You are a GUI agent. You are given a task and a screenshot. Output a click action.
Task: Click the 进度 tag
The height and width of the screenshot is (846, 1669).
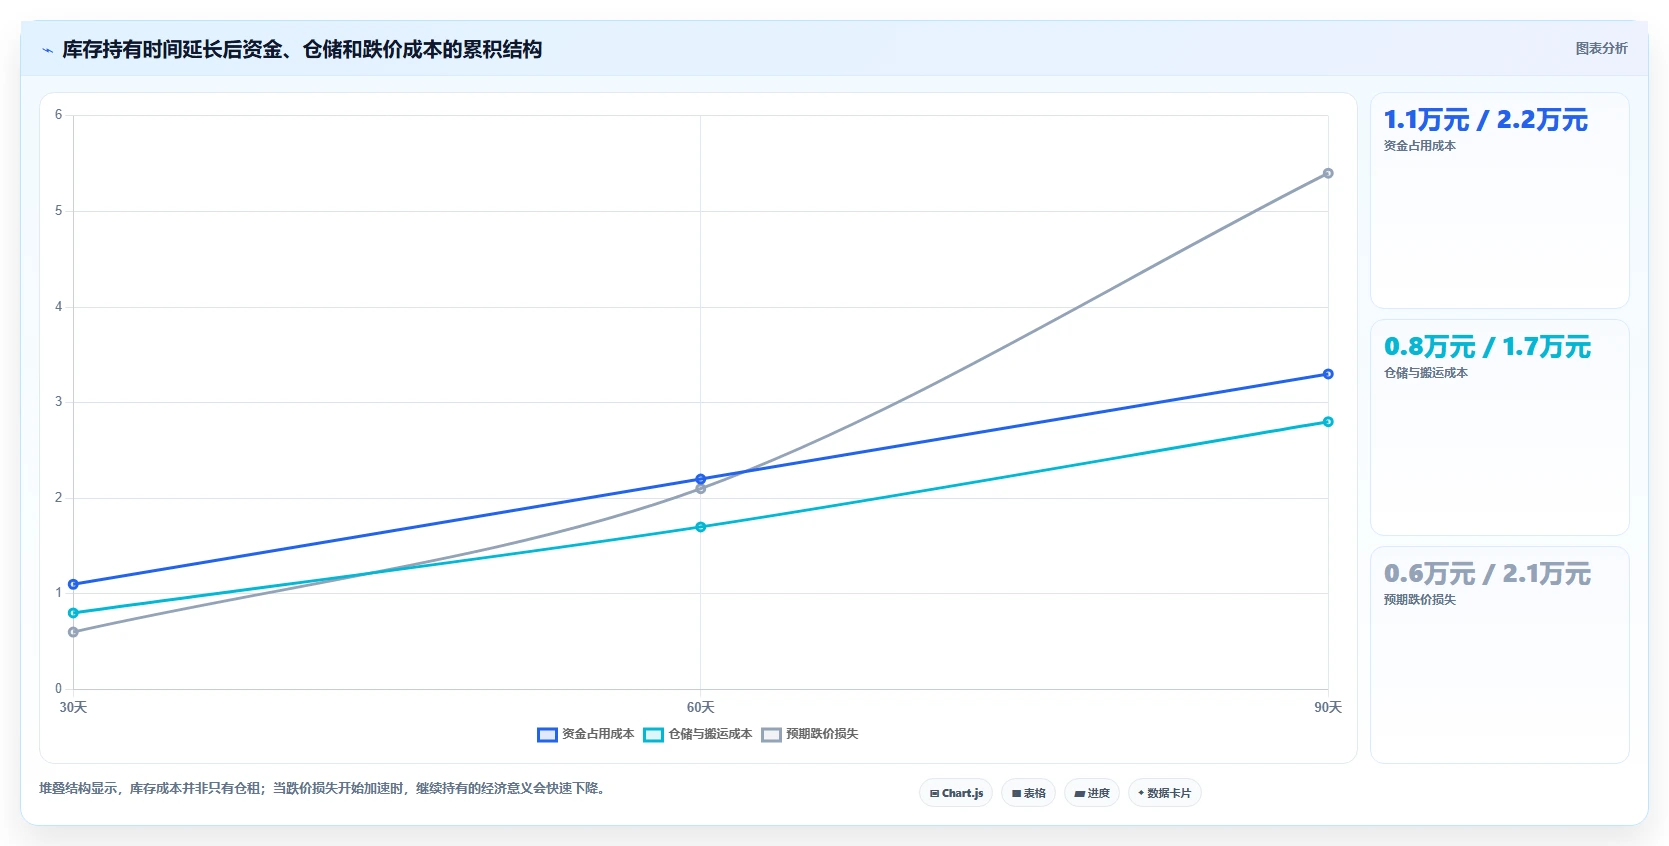1091,793
